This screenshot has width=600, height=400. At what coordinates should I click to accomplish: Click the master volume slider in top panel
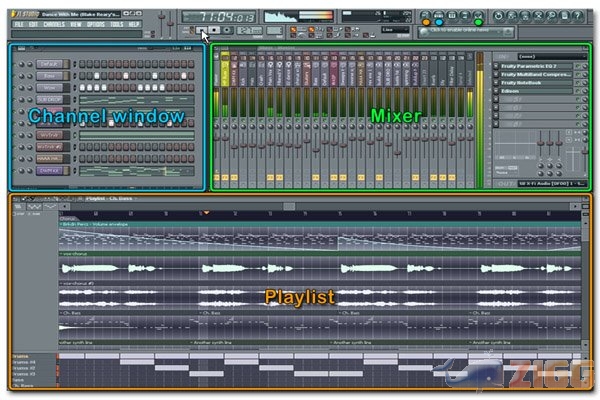pos(161,23)
